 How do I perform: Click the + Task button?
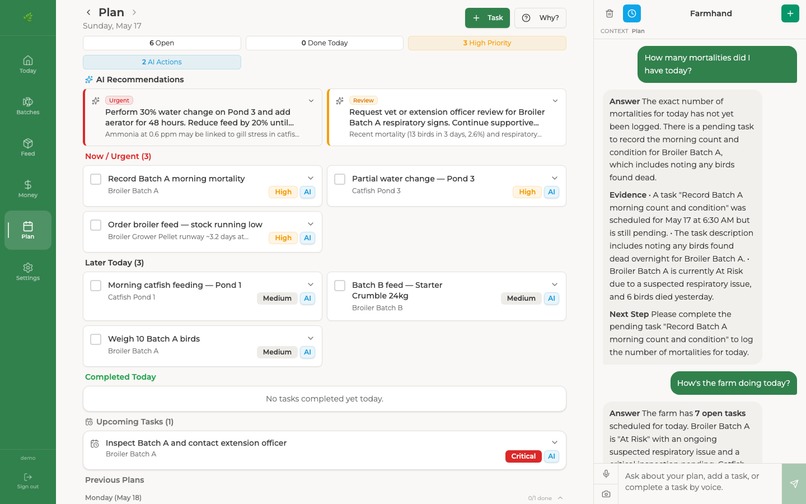coord(487,18)
